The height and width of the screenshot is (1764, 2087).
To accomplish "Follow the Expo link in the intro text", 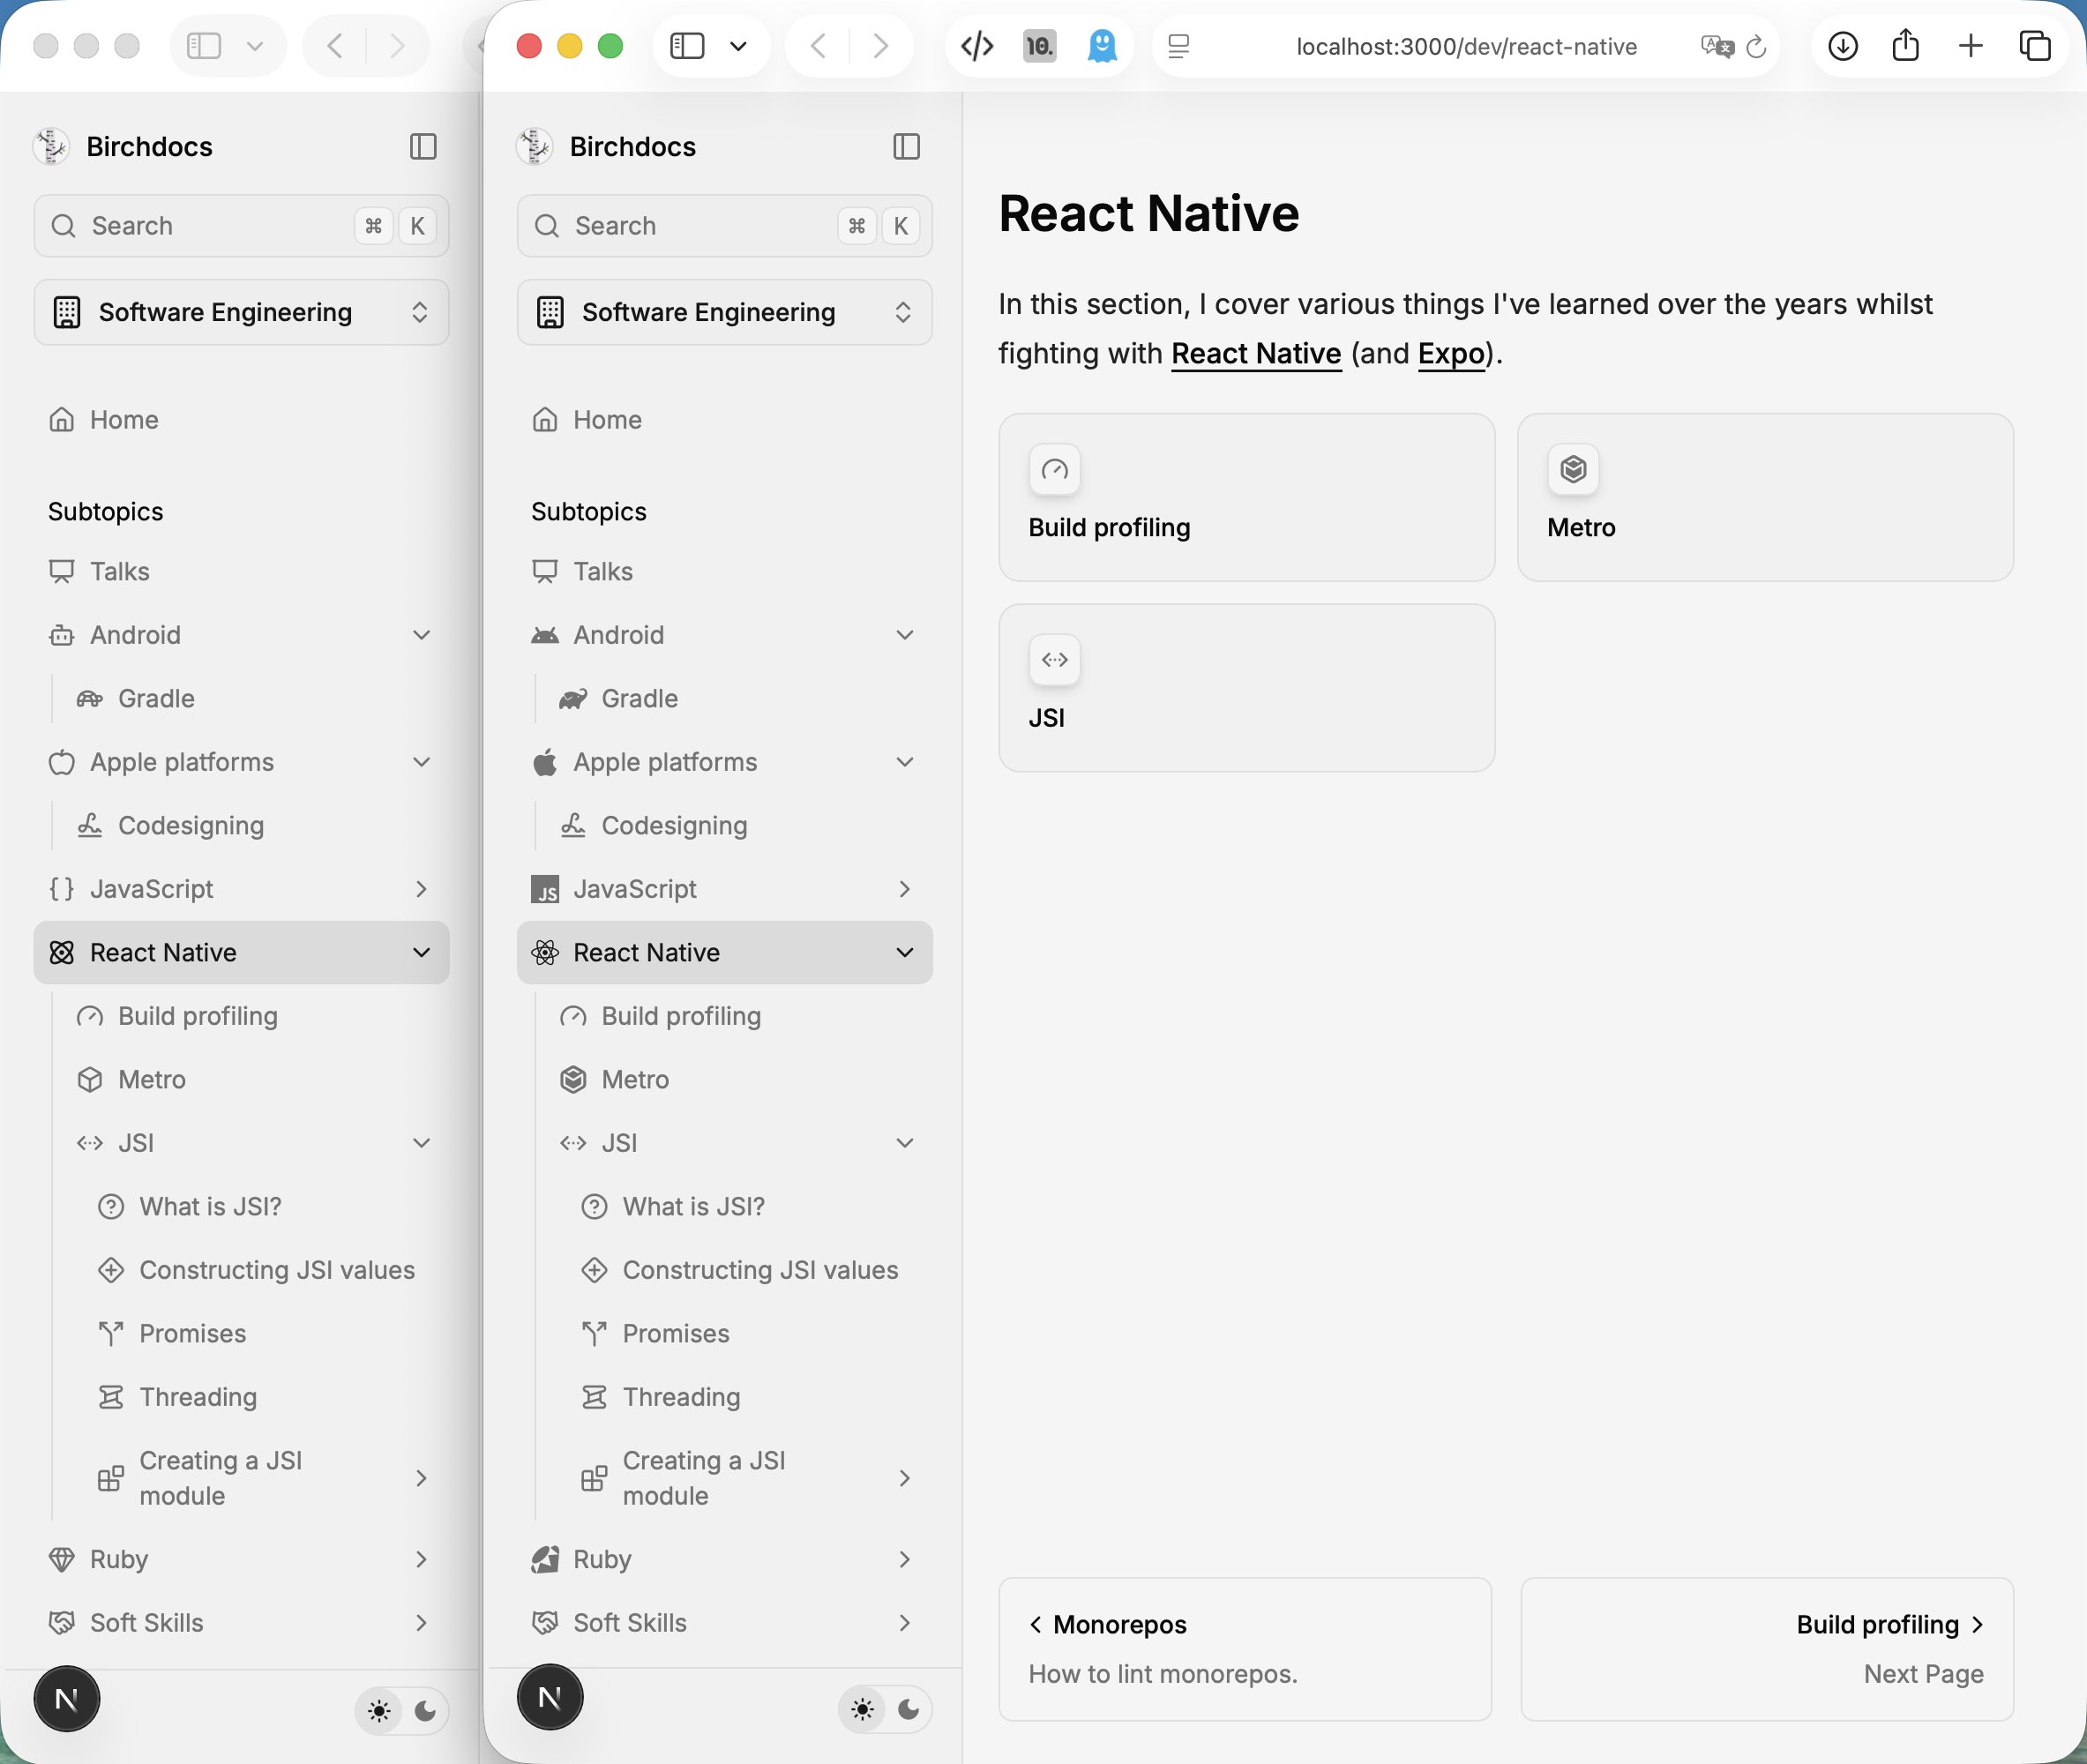I will [1451, 354].
